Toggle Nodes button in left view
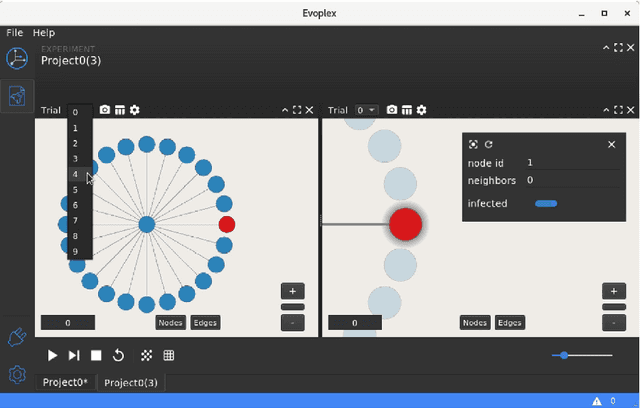 pos(170,323)
